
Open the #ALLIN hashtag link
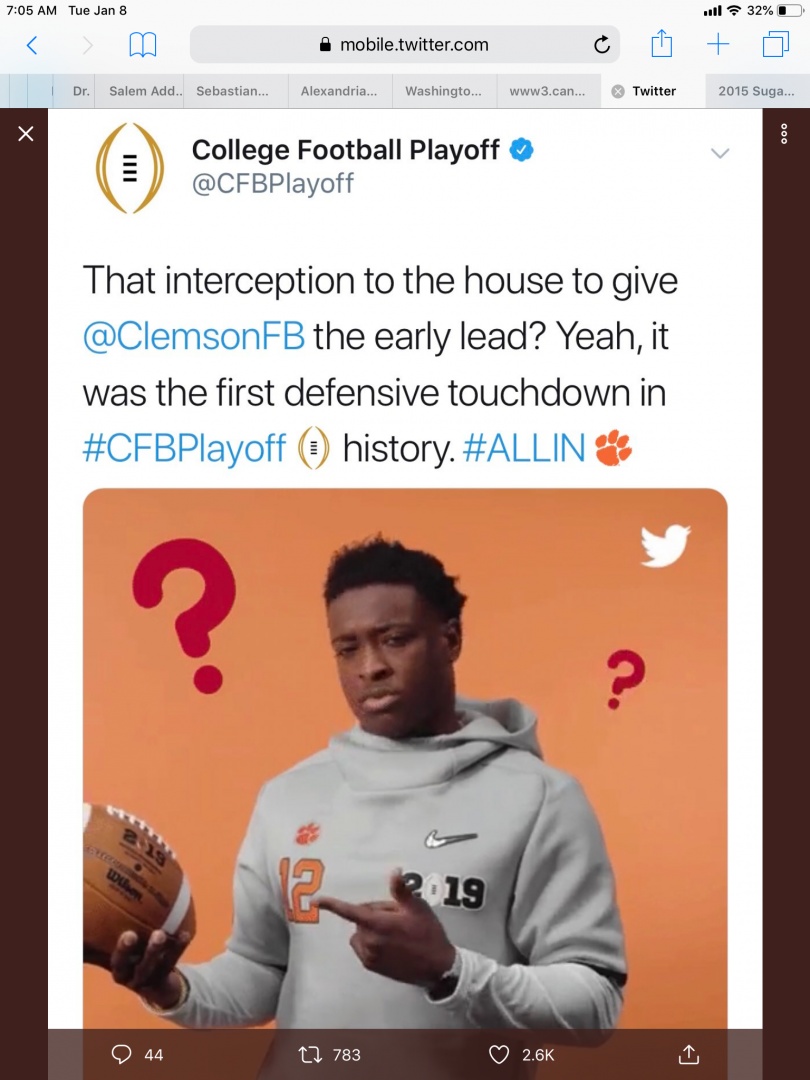[524, 449]
